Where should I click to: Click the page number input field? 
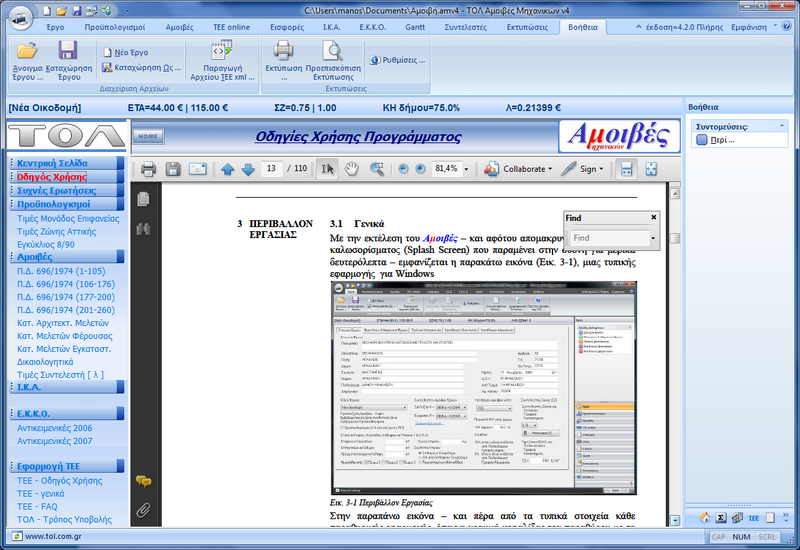click(x=271, y=169)
